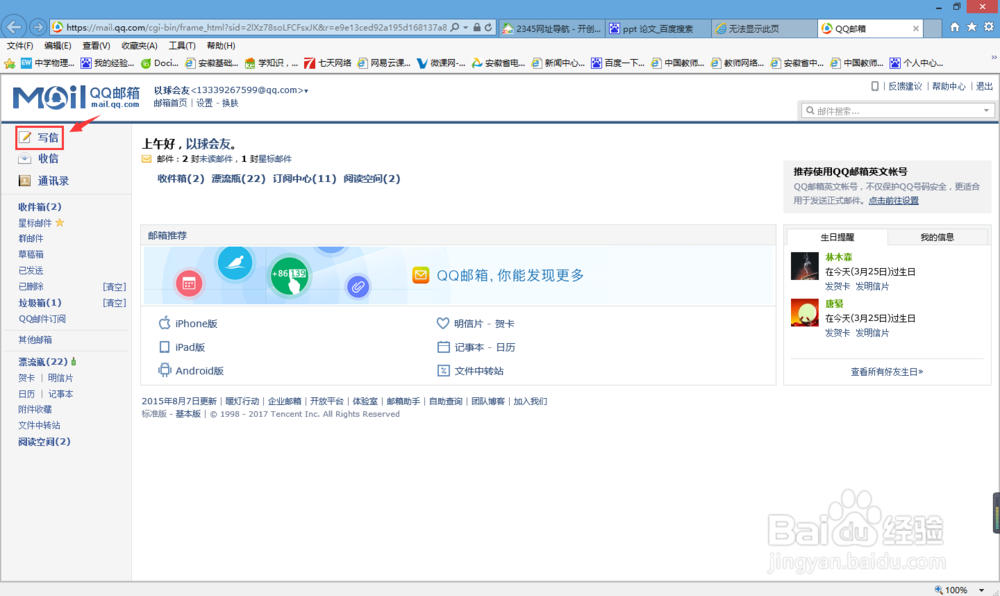Click the padlock icon in address bar
This screenshot has height=596, width=1000.
pyautogui.click(x=476, y=27)
